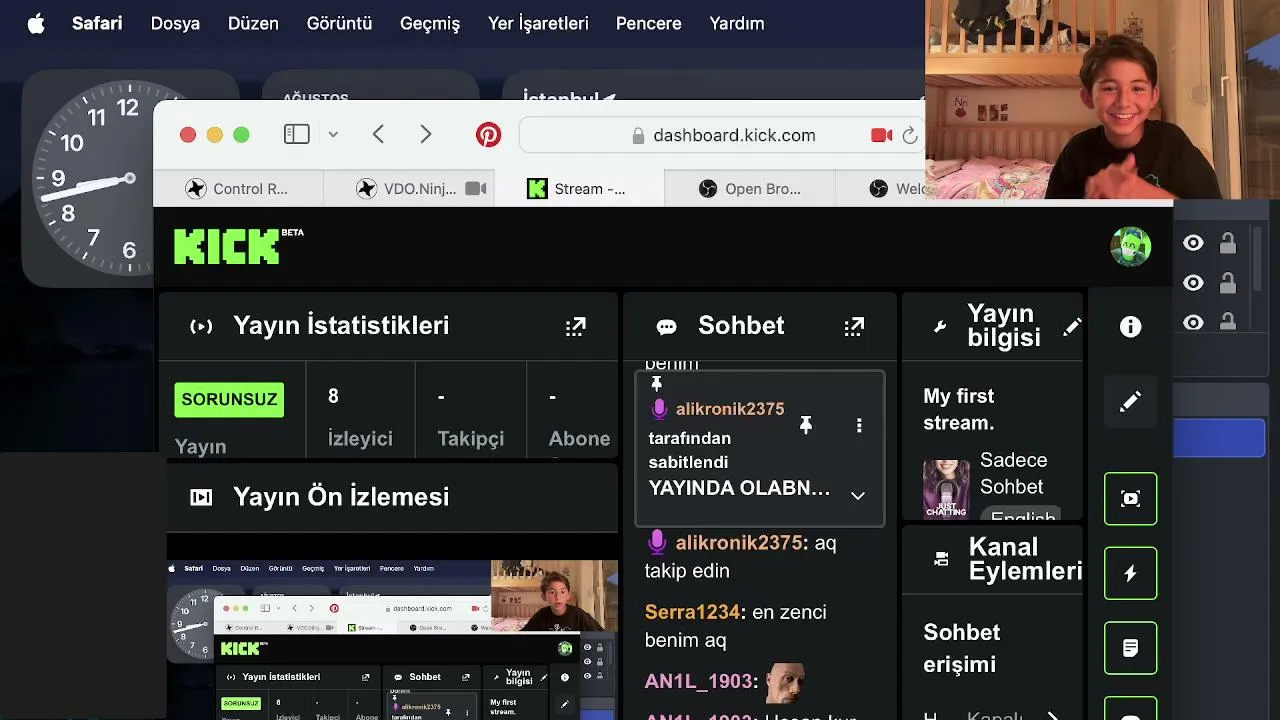Go forward in Safari history
The height and width of the screenshot is (720, 1280).
point(426,134)
